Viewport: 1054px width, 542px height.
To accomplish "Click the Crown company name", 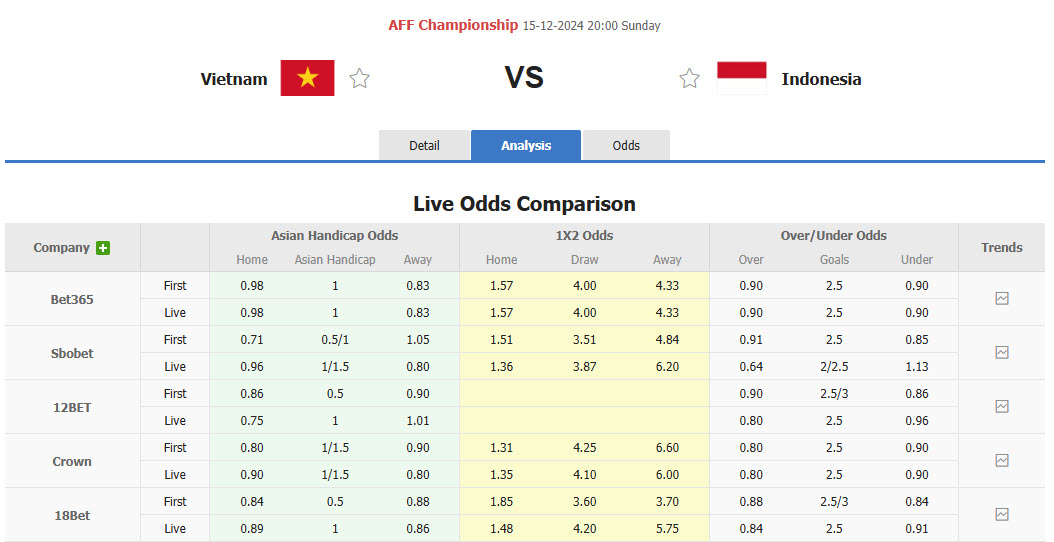I will point(72,461).
